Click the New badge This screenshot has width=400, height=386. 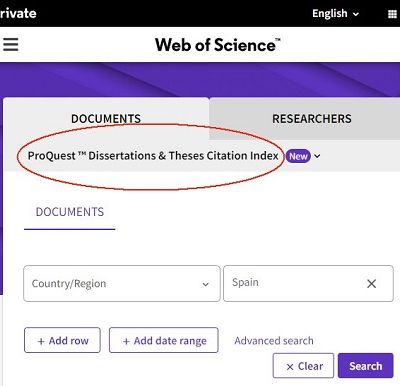pyautogui.click(x=298, y=156)
